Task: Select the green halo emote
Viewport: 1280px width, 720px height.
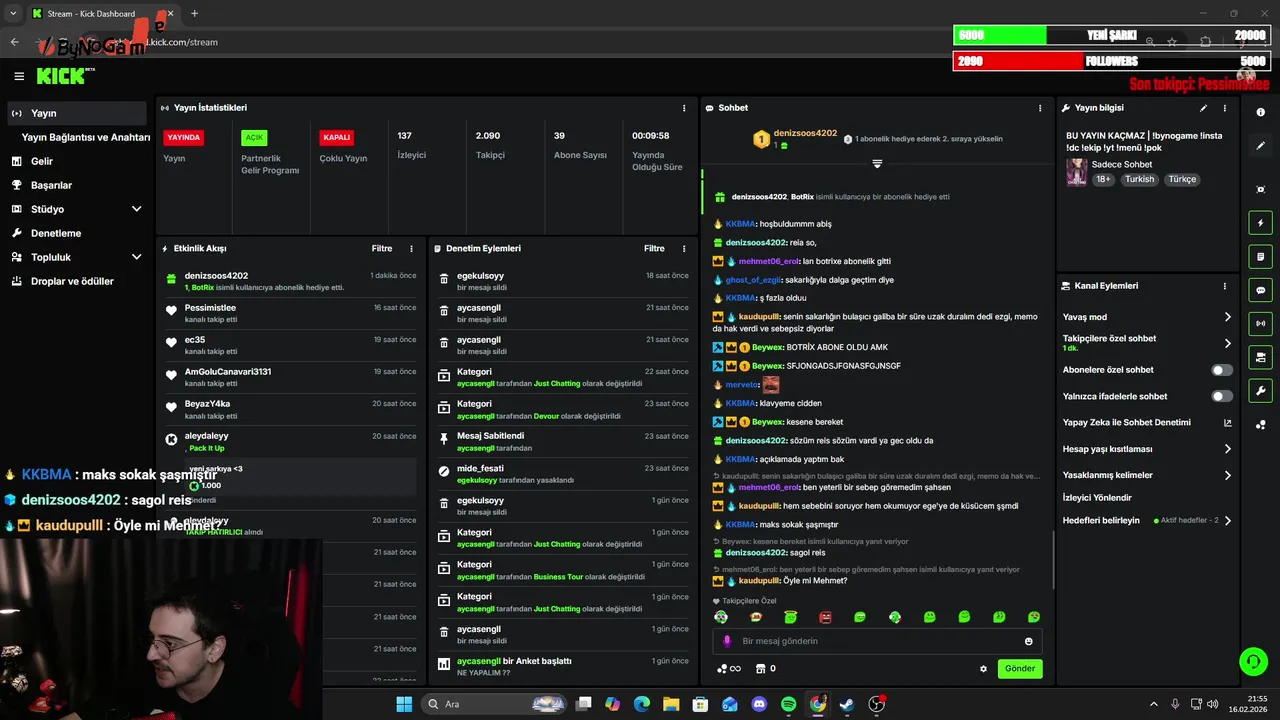Action: click(790, 617)
